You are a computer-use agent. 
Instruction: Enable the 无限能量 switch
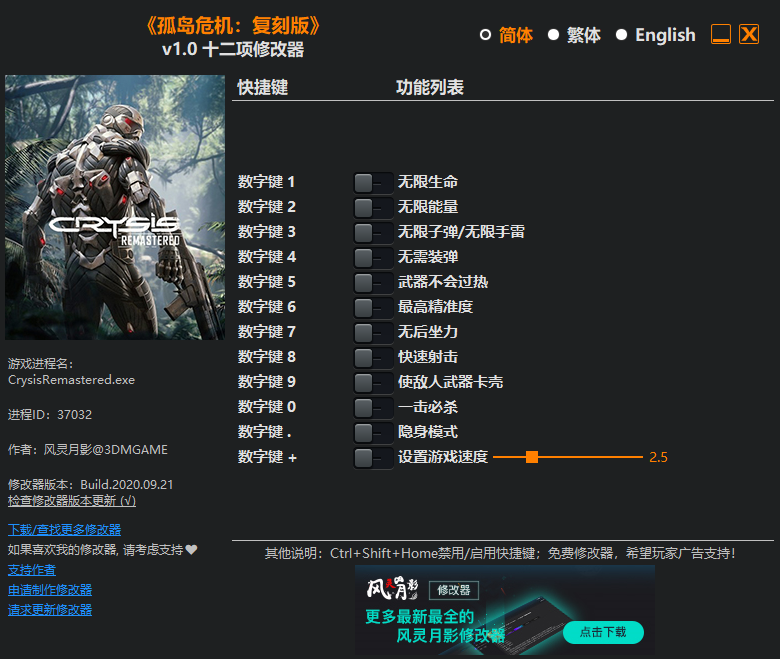373,208
